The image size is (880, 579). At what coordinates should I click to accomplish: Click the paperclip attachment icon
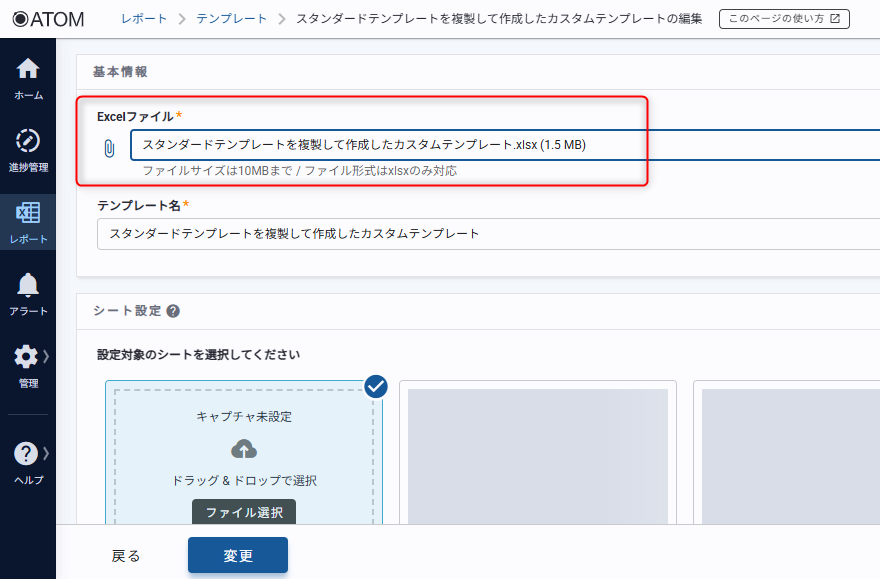click(x=109, y=147)
